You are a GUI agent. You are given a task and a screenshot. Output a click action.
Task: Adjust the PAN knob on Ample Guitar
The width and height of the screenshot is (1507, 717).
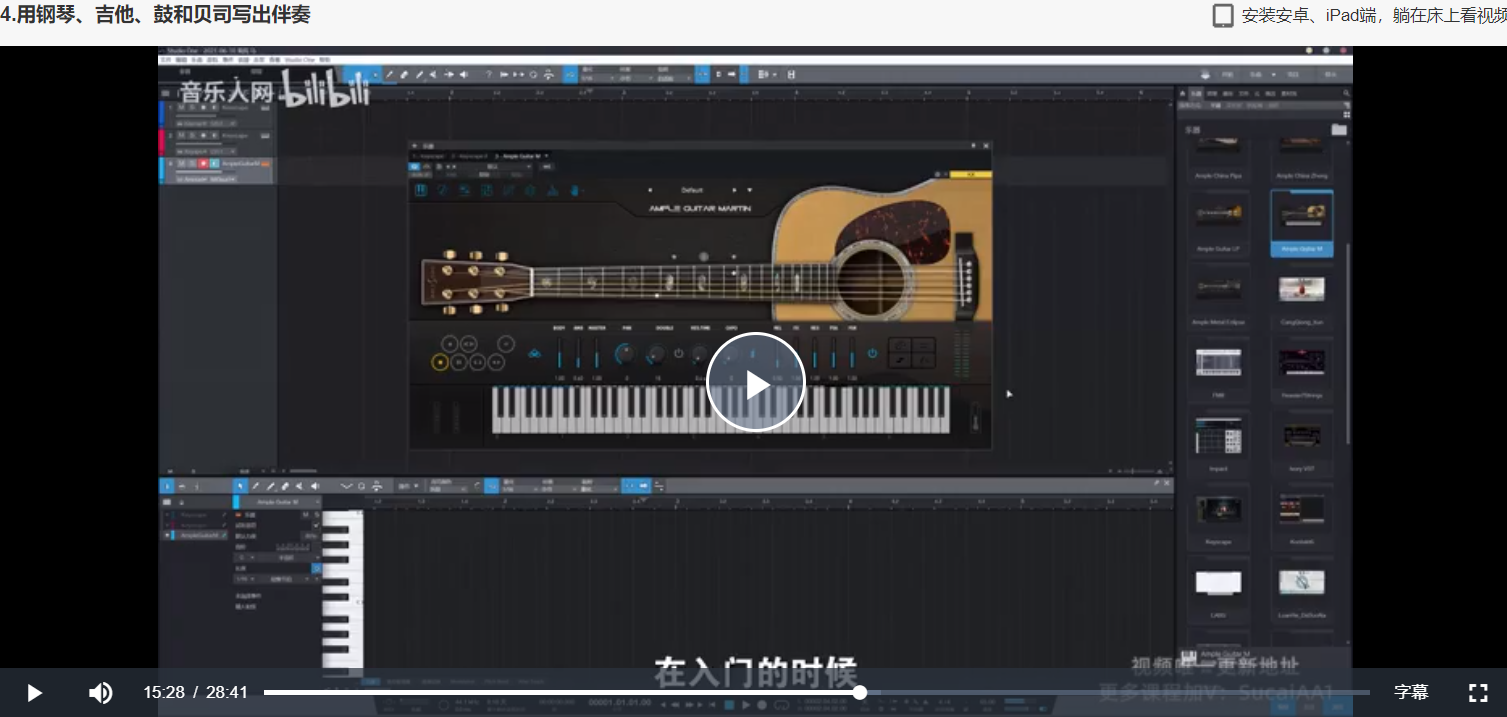pos(625,353)
